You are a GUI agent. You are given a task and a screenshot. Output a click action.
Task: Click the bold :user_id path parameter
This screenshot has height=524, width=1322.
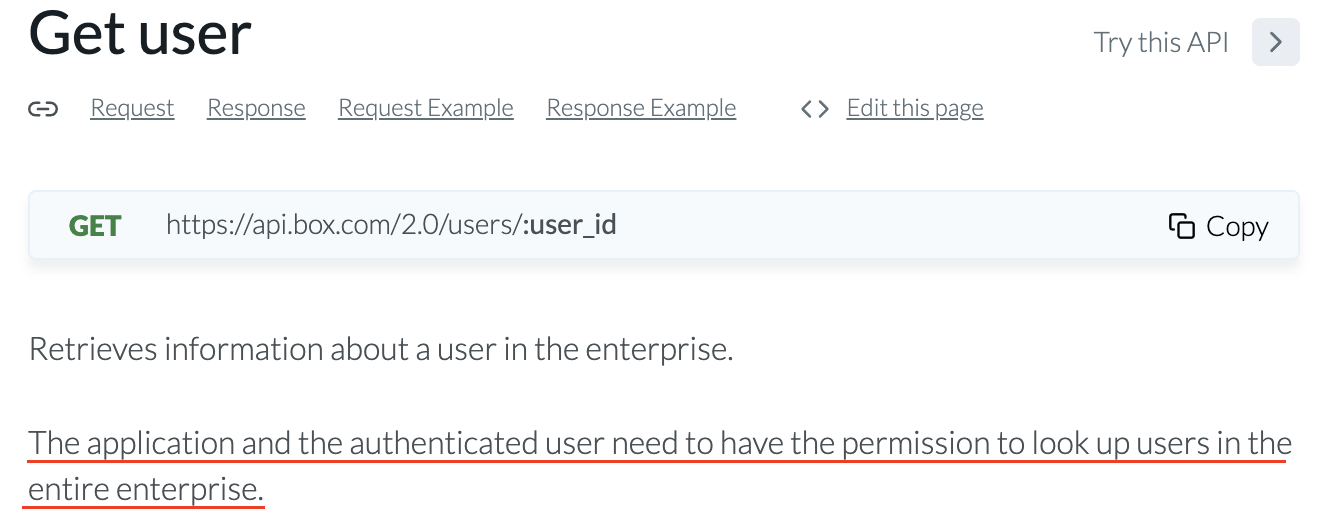pos(570,225)
